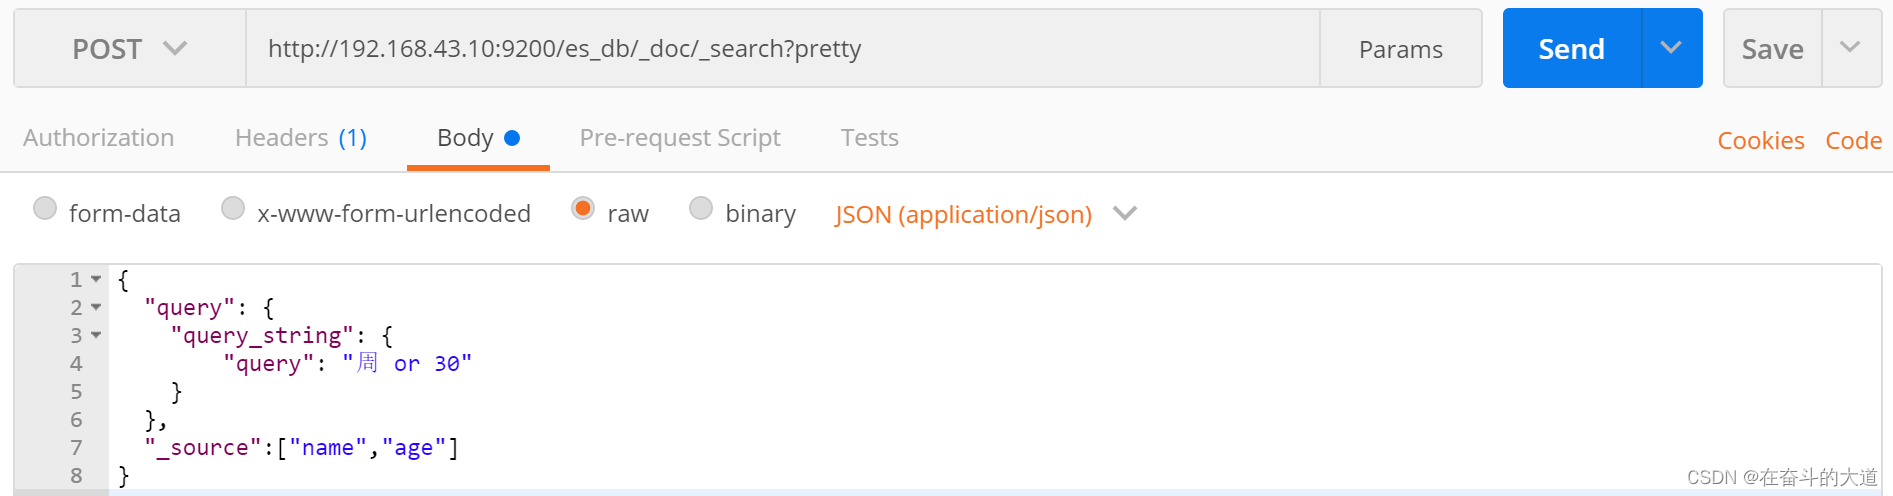The height and width of the screenshot is (496, 1893).
Task: Open the POST method dropdown
Action: tap(129, 49)
